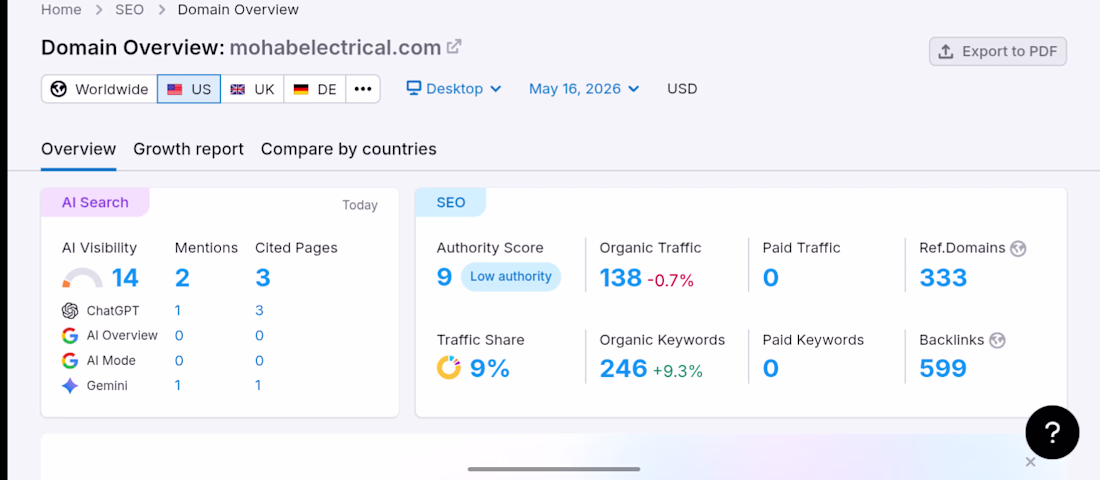Viewport: 1100px width, 480px height.
Task: Select the DE database button
Action: [x=315, y=89]
